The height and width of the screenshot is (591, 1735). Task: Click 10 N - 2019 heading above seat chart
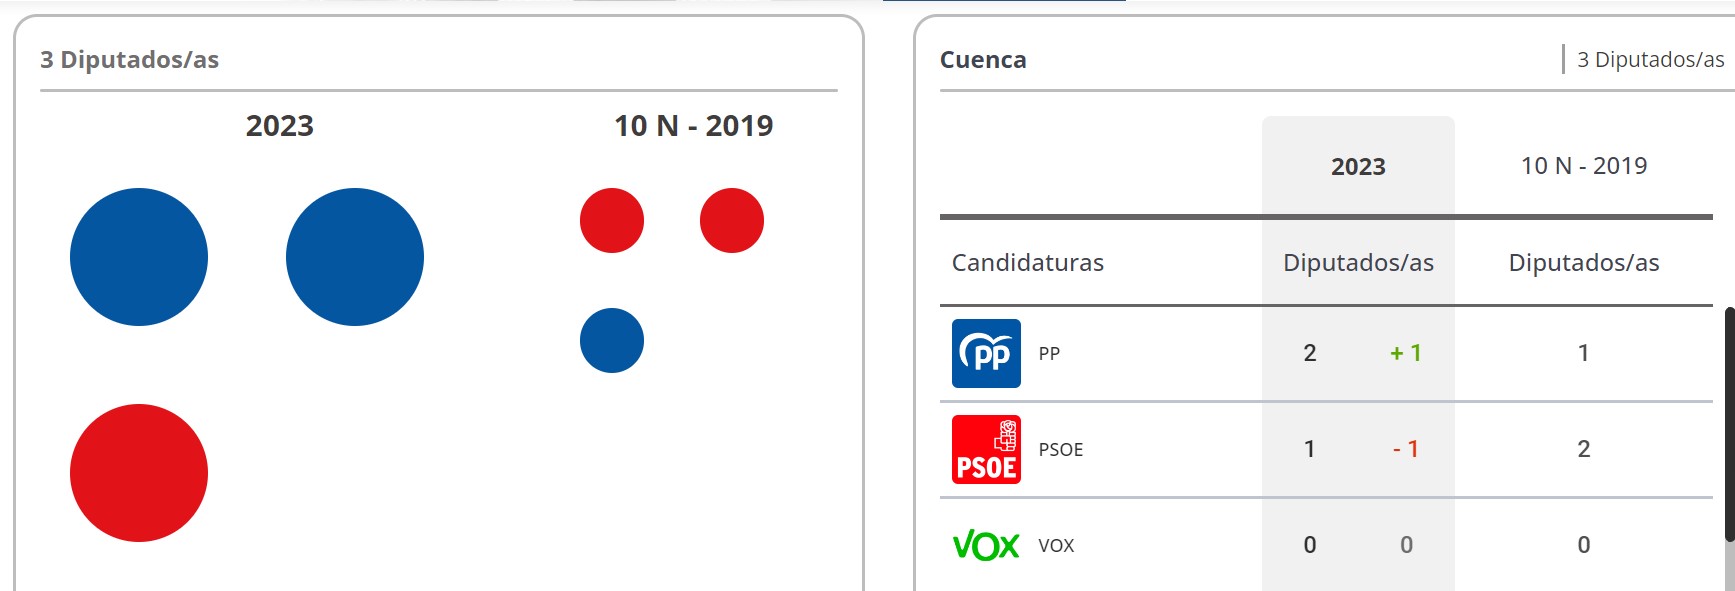tap(694, 126)
